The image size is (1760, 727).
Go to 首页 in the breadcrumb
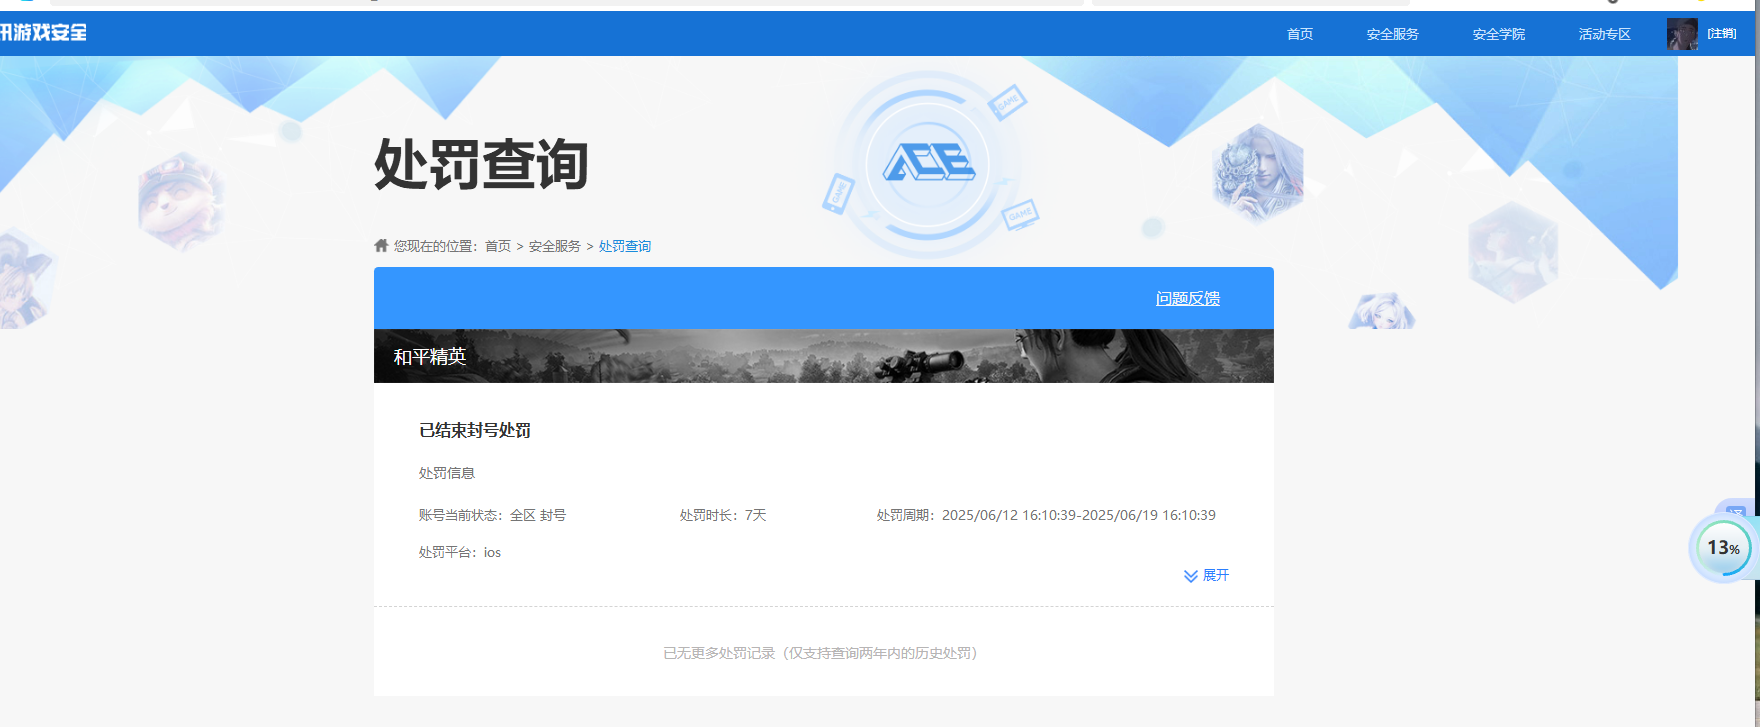pyautogui.click(x=498, y=246)
